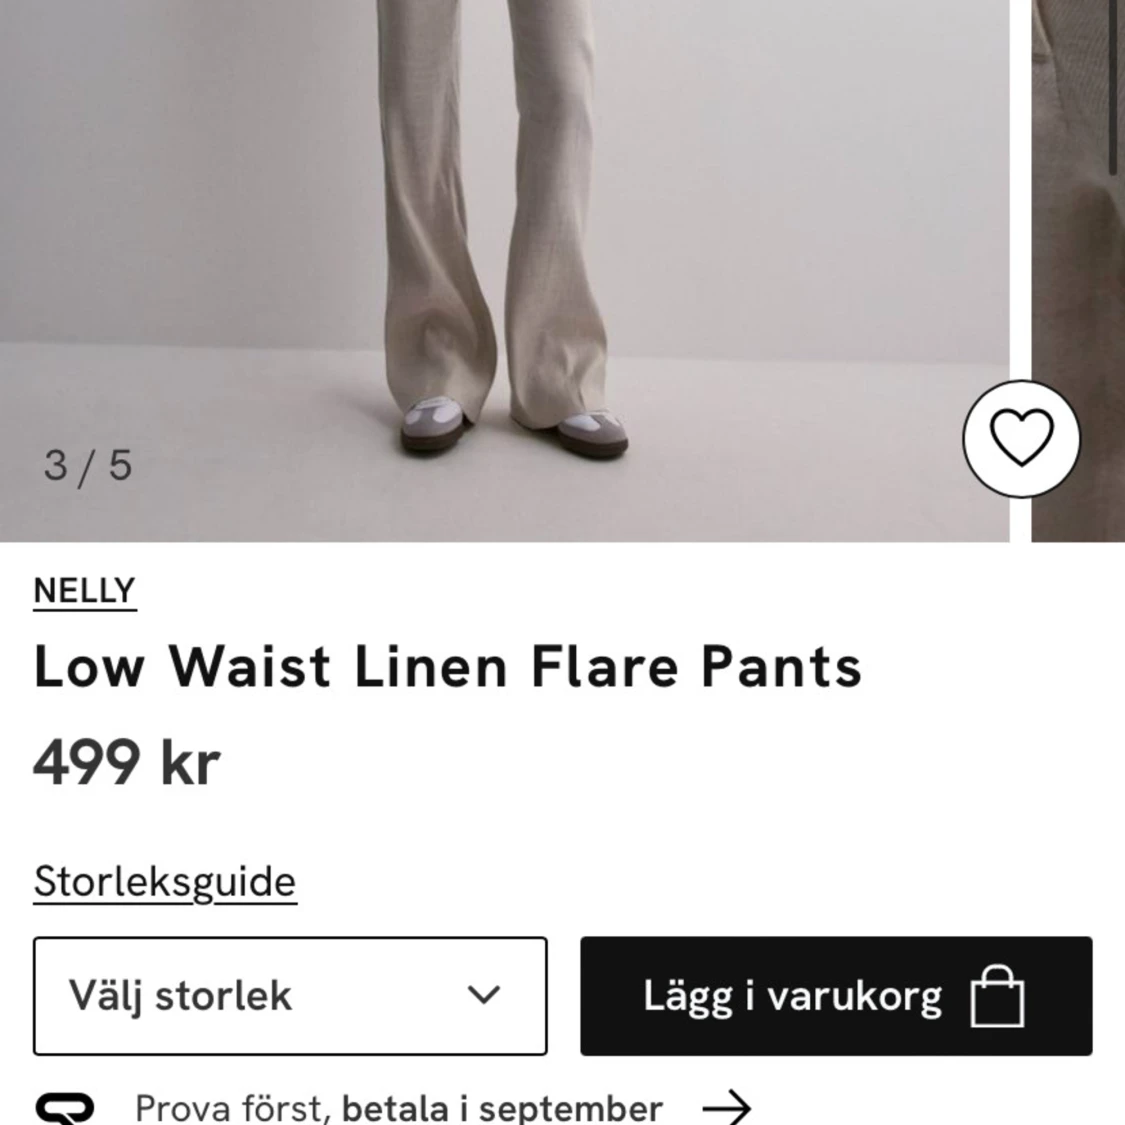
Task: Click the scrollbar handle at right edge
Action: (x=1113, y=86)
